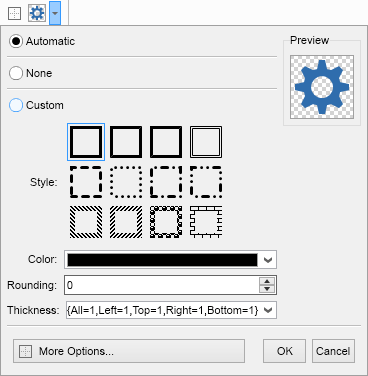The image size is (368, 376).
Task: Click dropdown arrow beside gear icon
Action: tap(55, 13)
